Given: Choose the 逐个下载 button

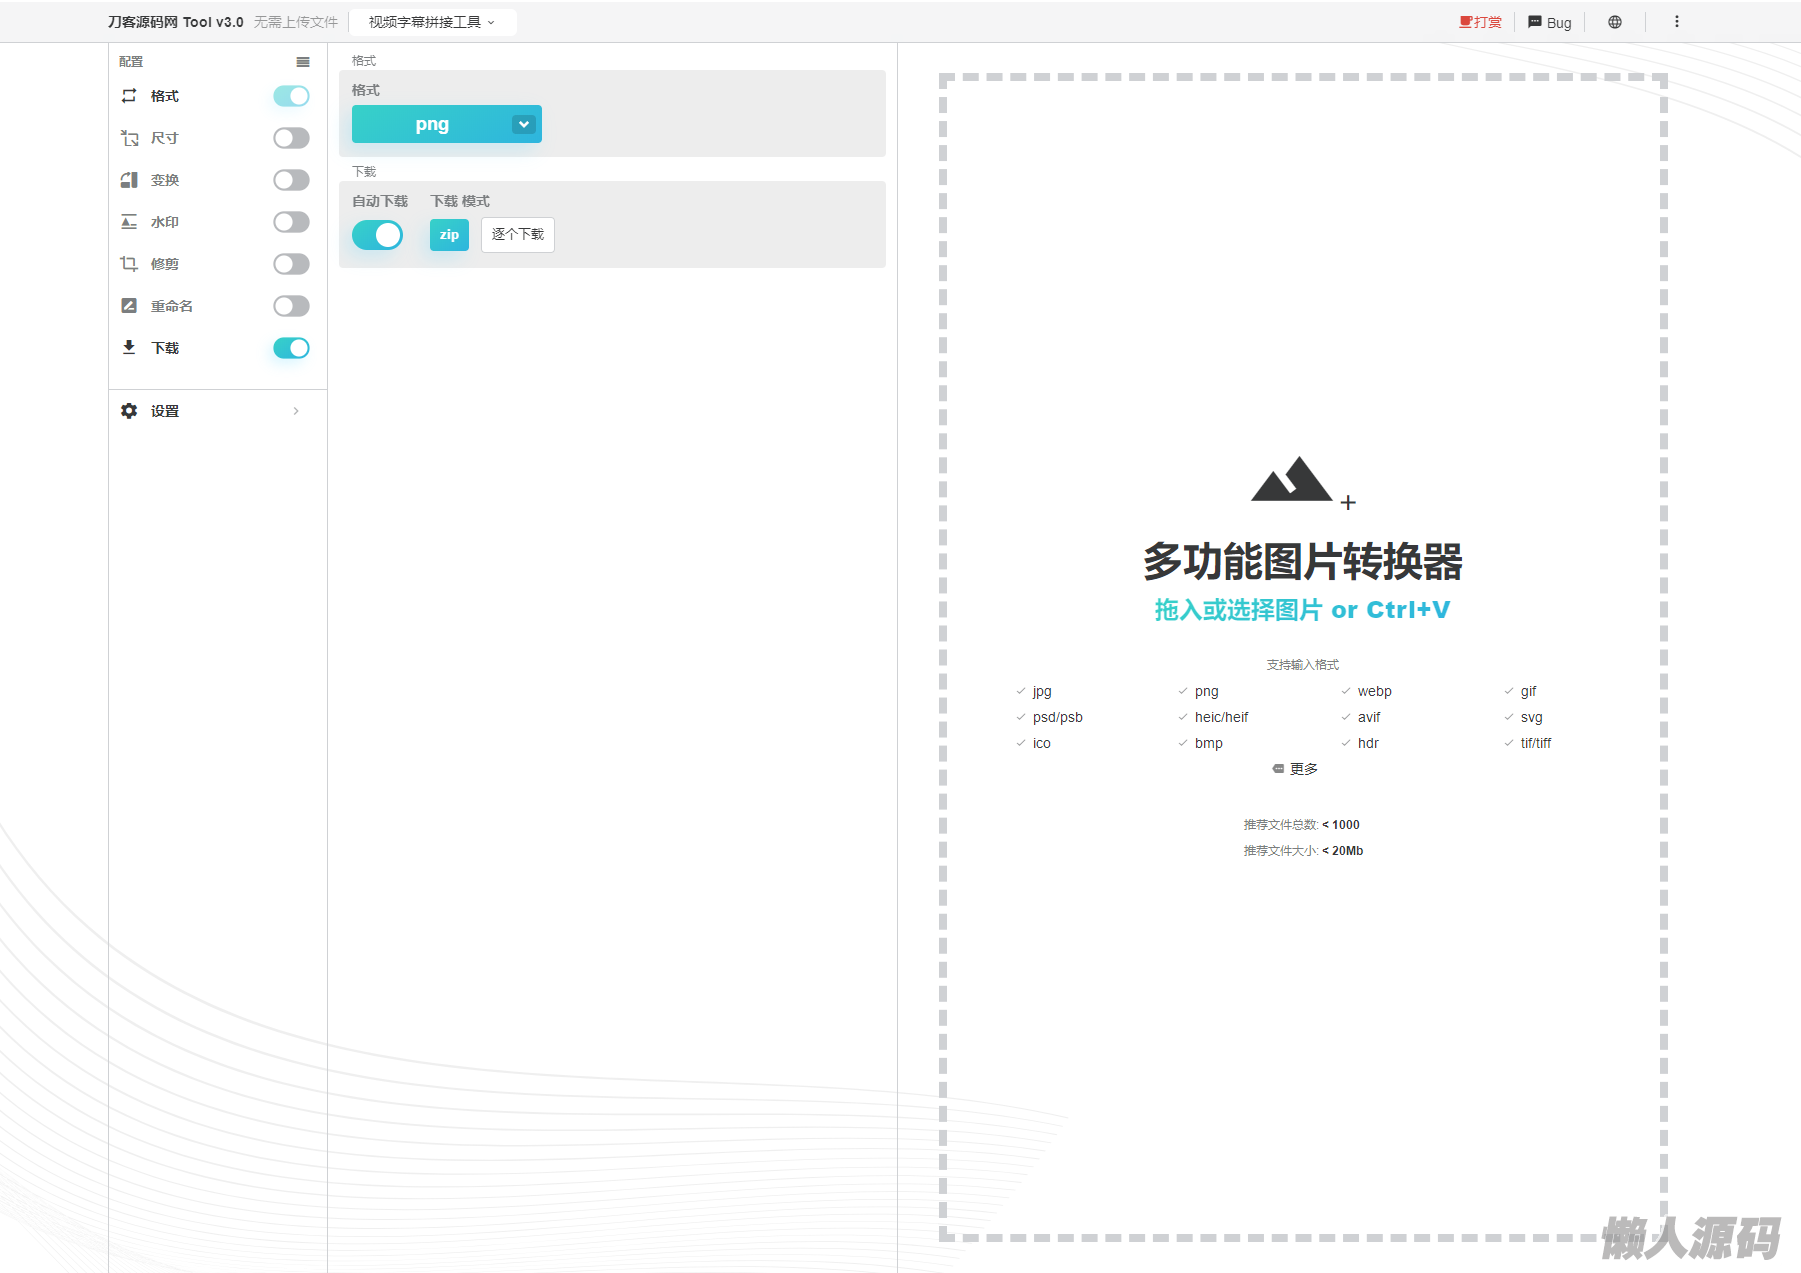Looking at the screenshot, I should tap(518, 235).
